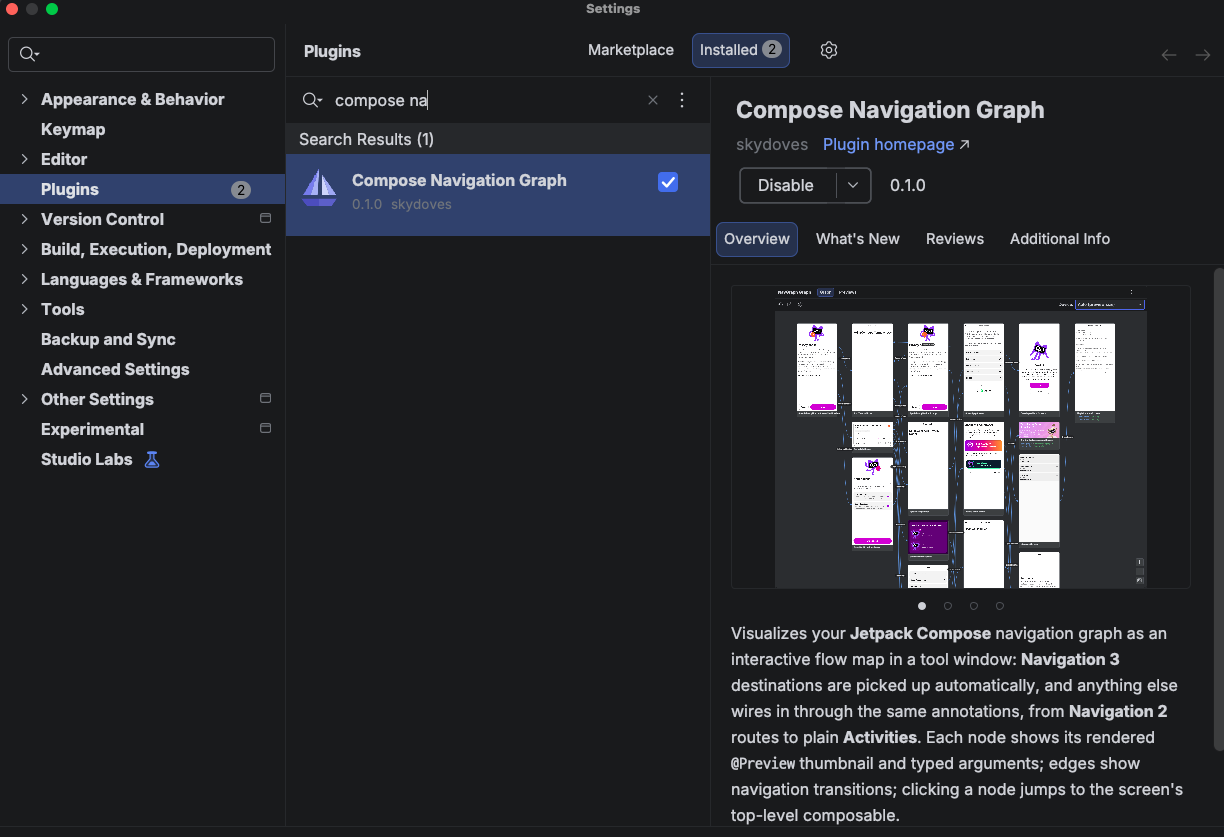Show the first screenshot carousel dot
Screen dimensions: 1224x837
(x=922, y=605)
